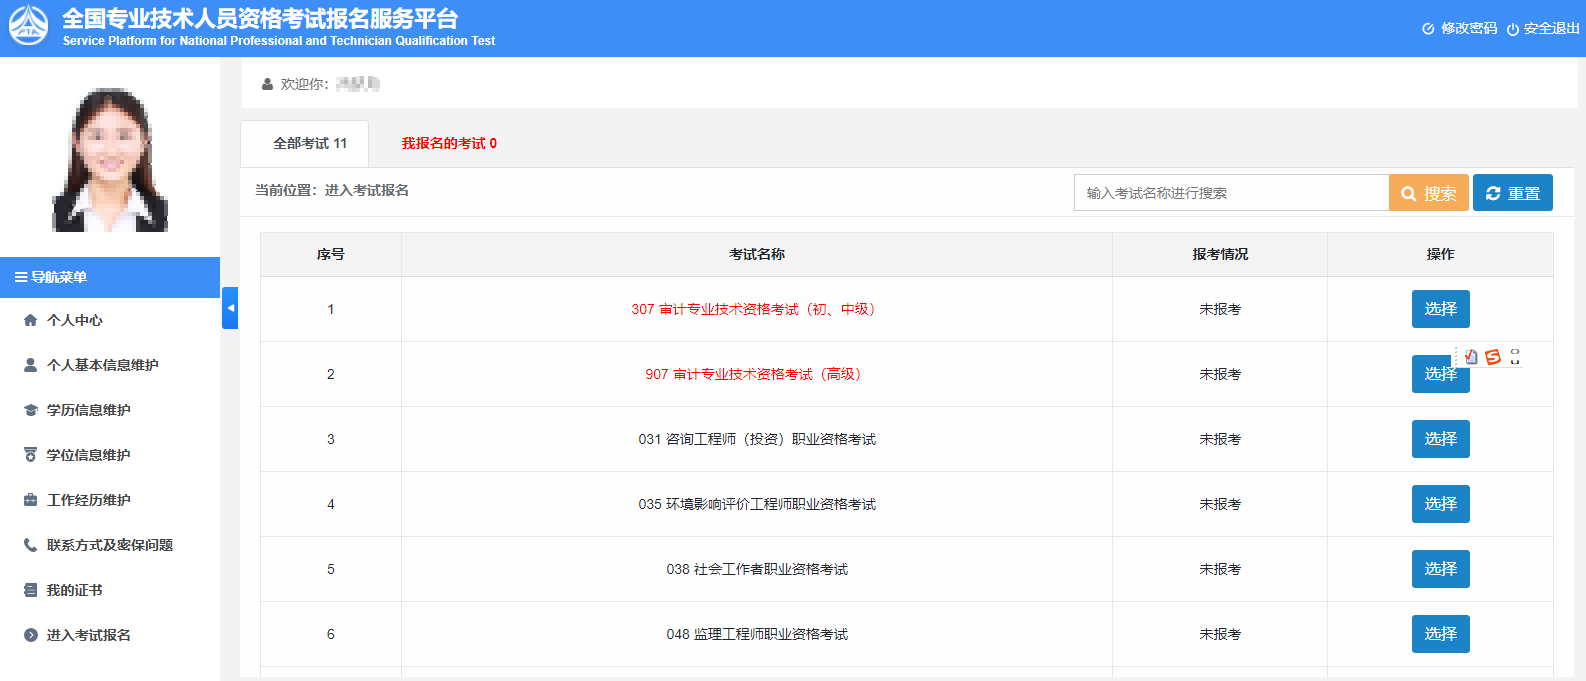This screenshot has height=681, width=1586.
Task: Select the 307 审计专业技术资格考试 exam via 选择
Action: click(1440, 309)
